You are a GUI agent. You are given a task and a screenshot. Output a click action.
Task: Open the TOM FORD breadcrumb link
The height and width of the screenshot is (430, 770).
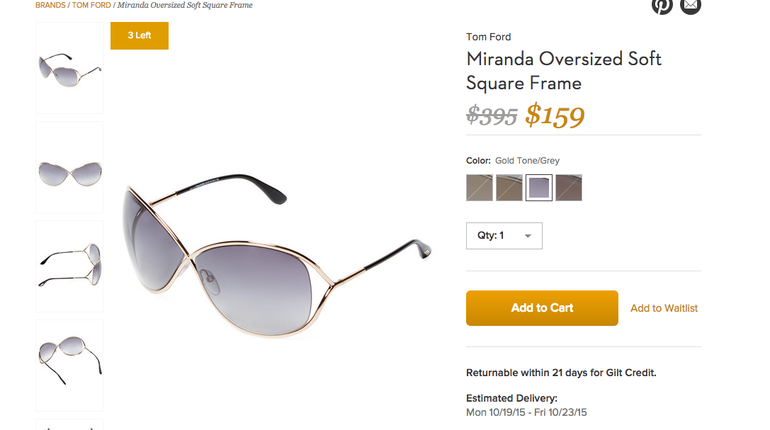(91, 5)
